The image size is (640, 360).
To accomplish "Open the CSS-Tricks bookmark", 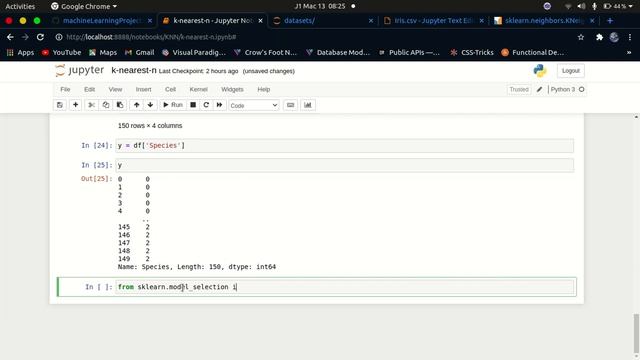I will pos(471,52).
